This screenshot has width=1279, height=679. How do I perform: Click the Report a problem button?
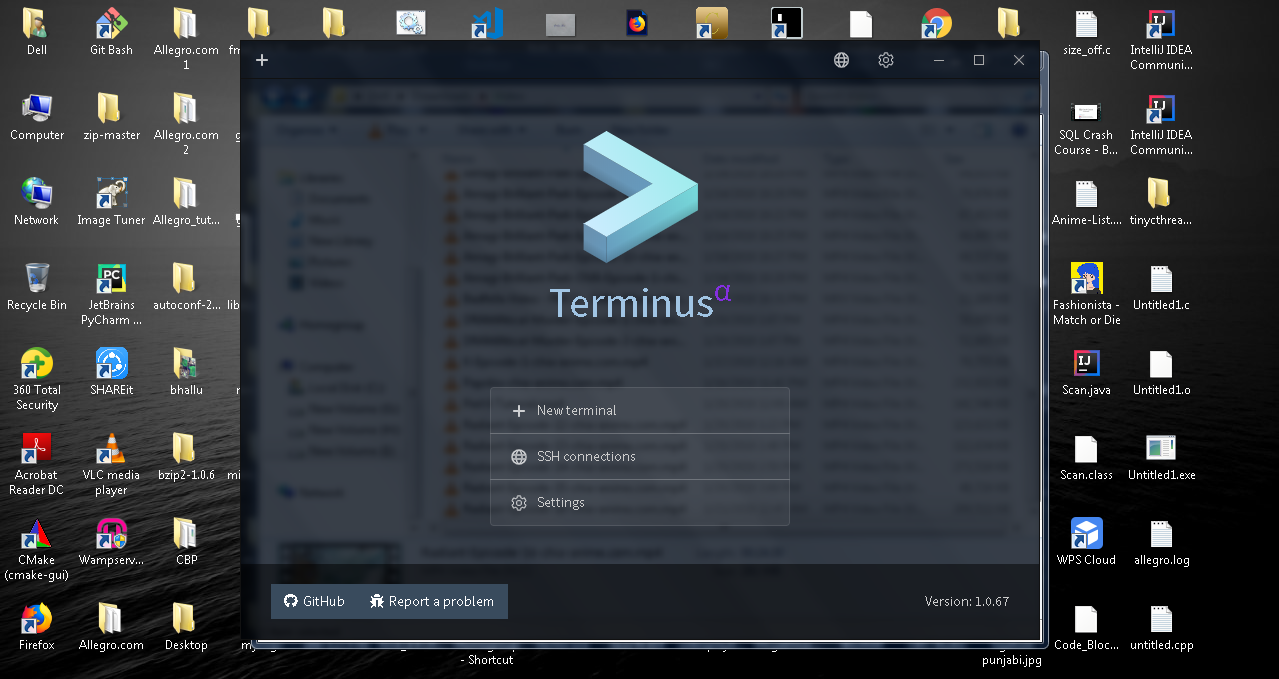pyautogui.click(x=432, y=601)
